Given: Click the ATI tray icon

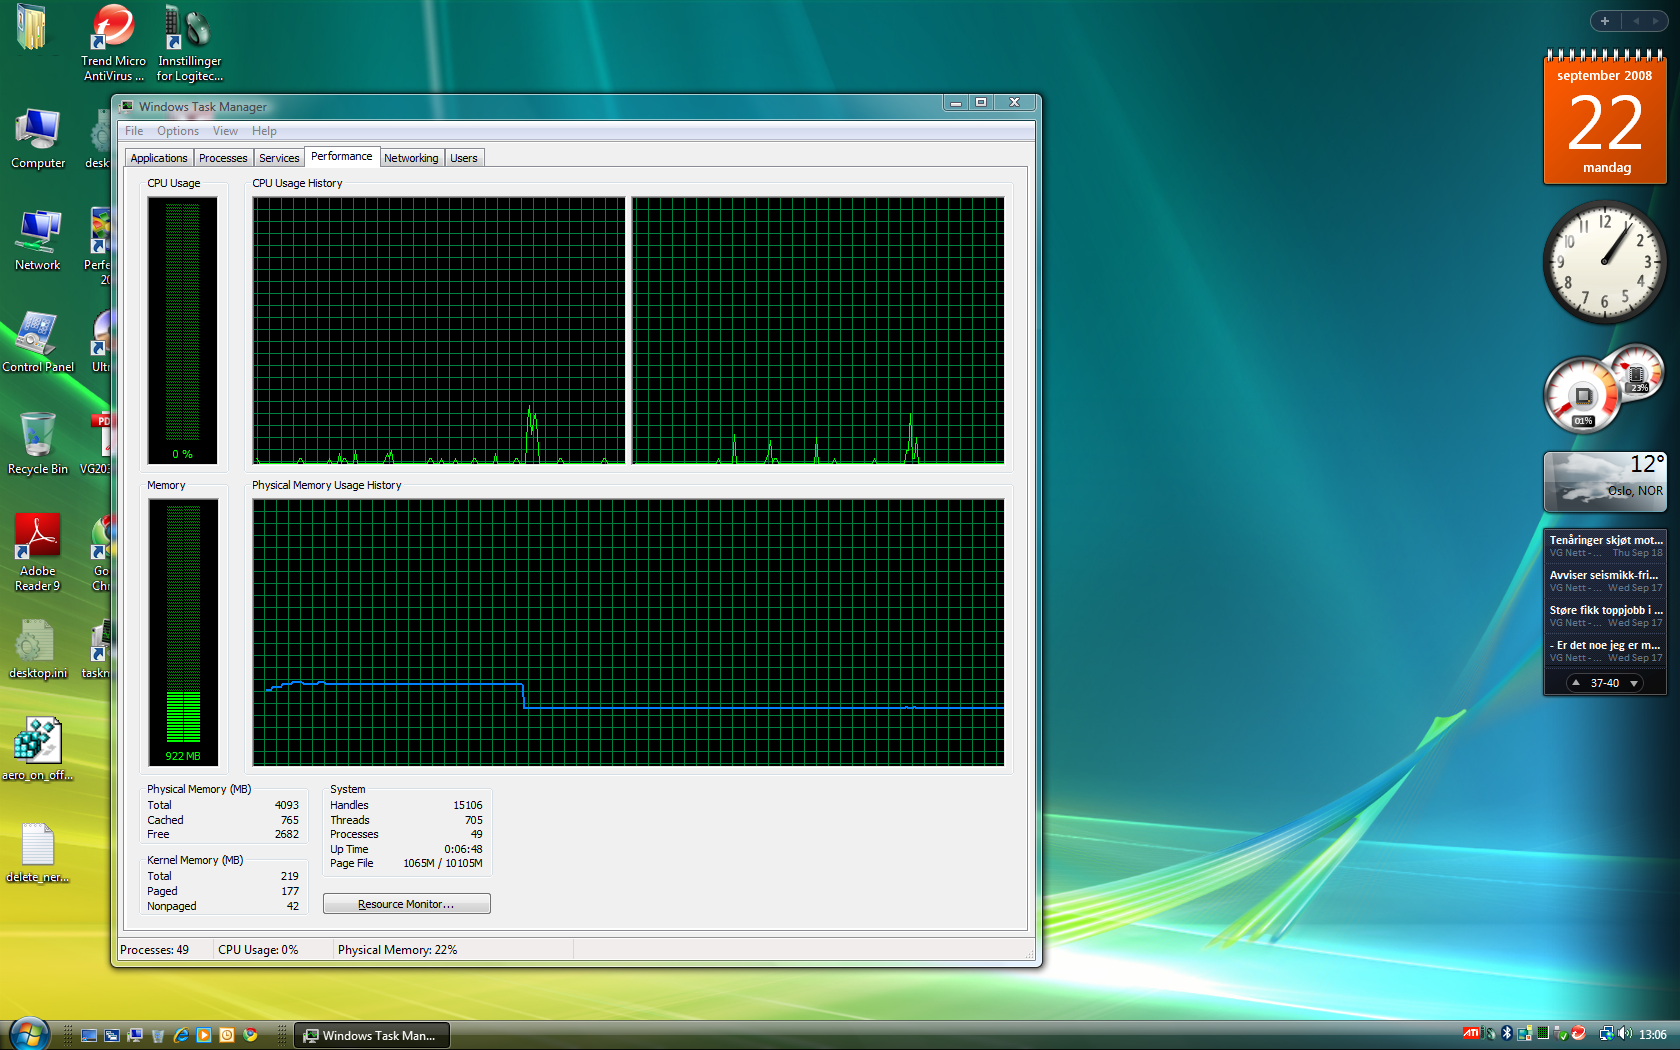Looking at the screenshot, I should pos(1471,1033).
